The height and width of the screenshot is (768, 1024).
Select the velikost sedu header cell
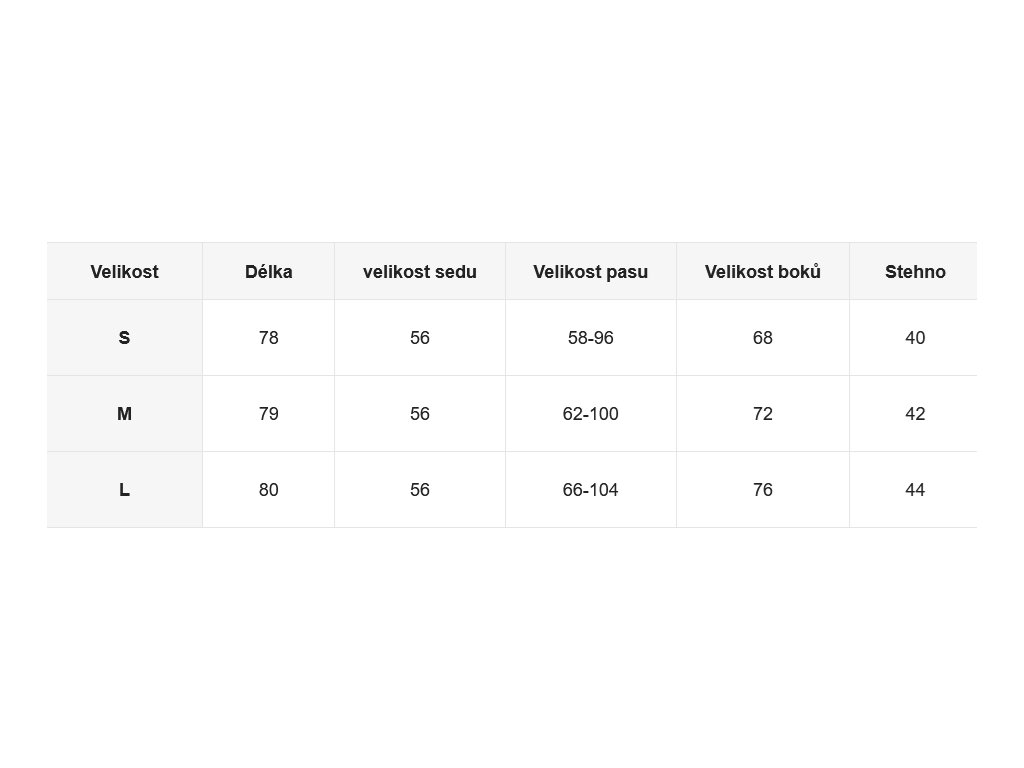point(420,272)
